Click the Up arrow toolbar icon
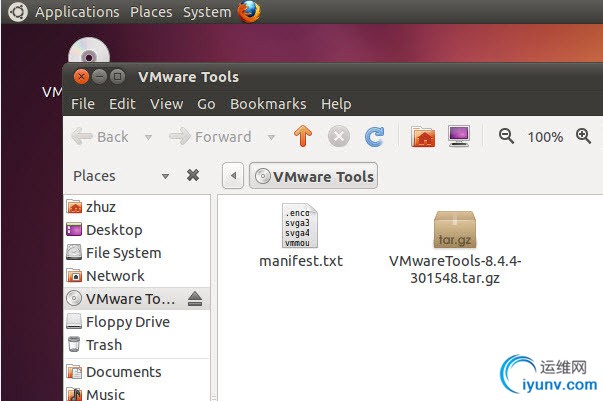603x401 pixels. (303, 136)
